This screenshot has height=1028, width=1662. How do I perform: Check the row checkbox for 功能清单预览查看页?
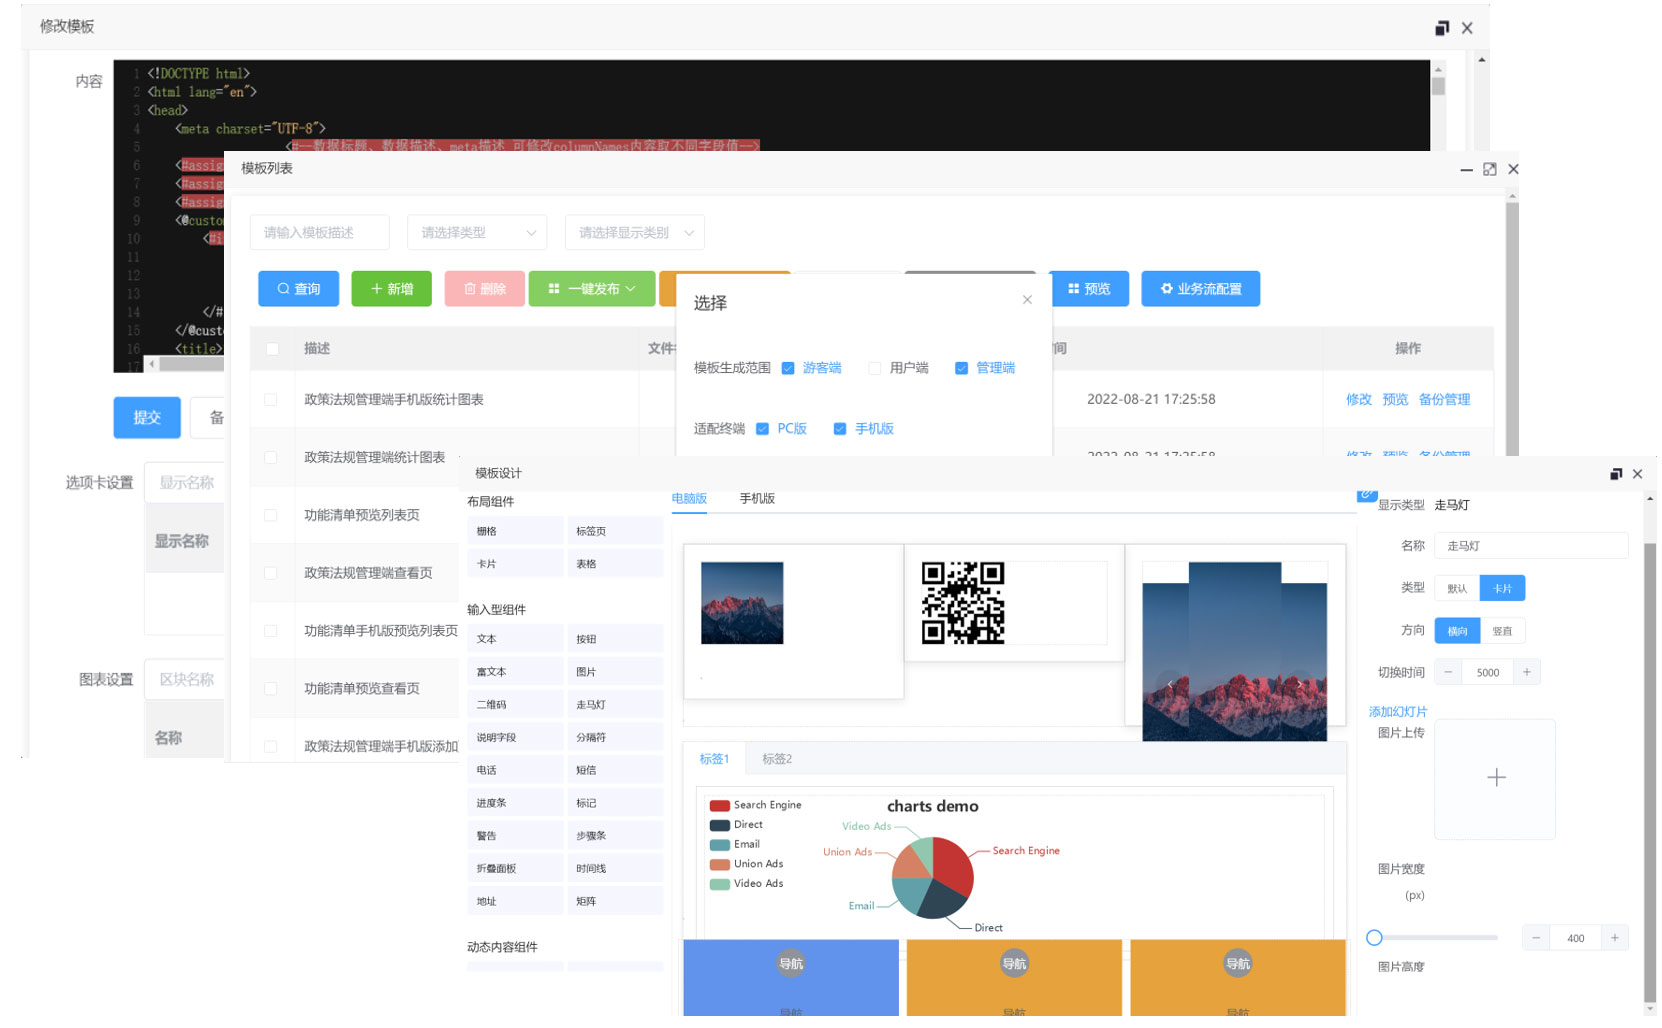(270, 689)
